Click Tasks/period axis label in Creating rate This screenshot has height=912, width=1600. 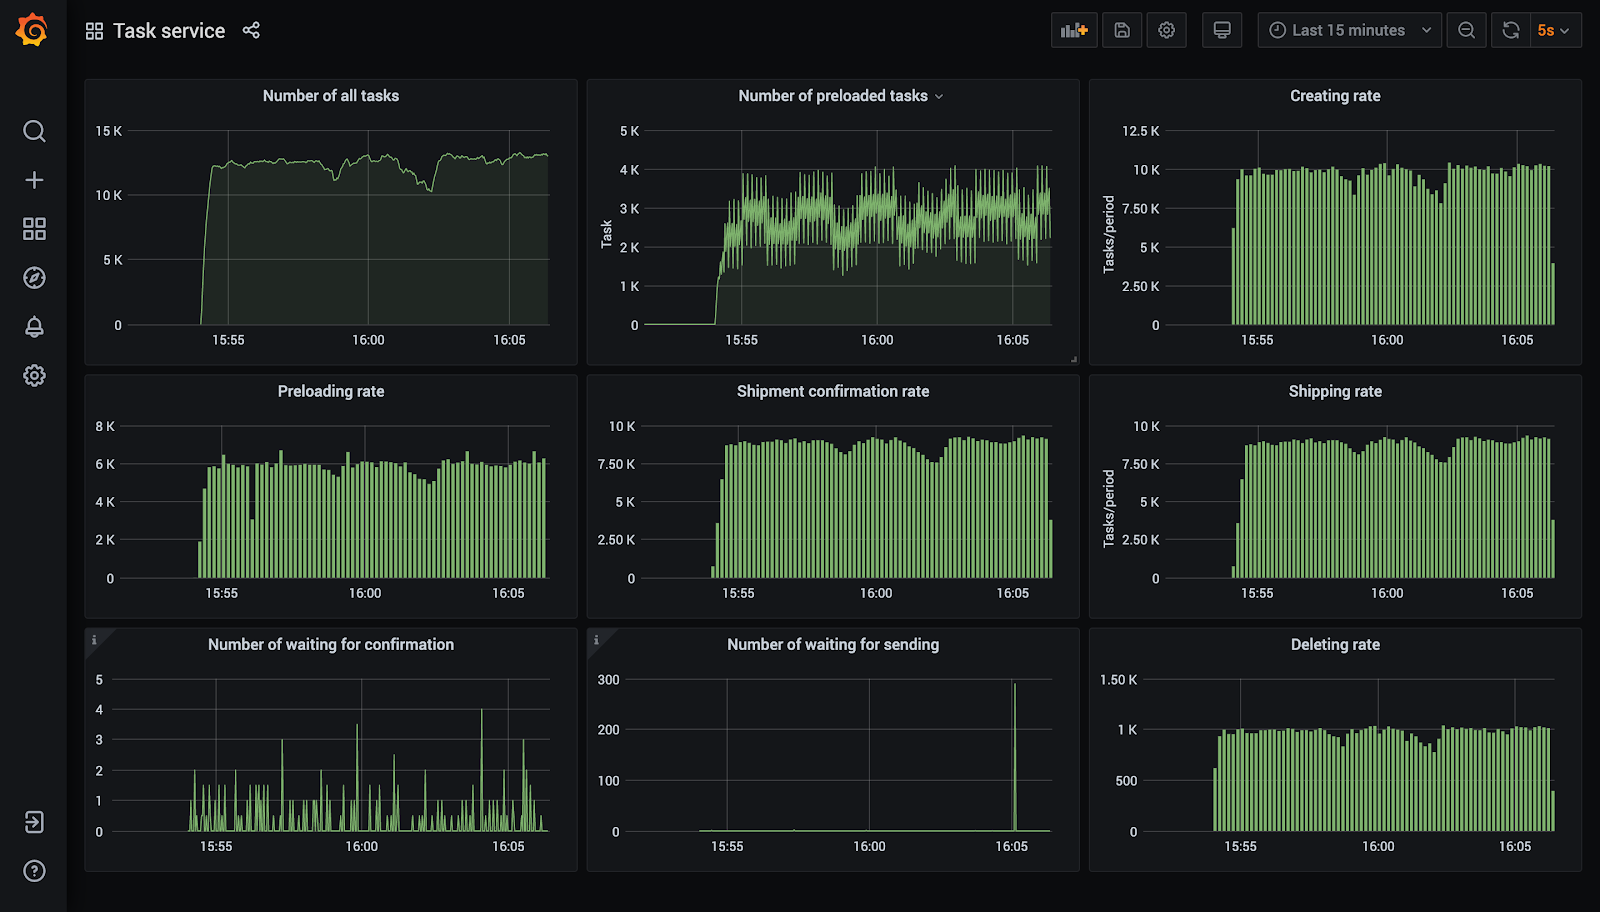point(1108,234)
